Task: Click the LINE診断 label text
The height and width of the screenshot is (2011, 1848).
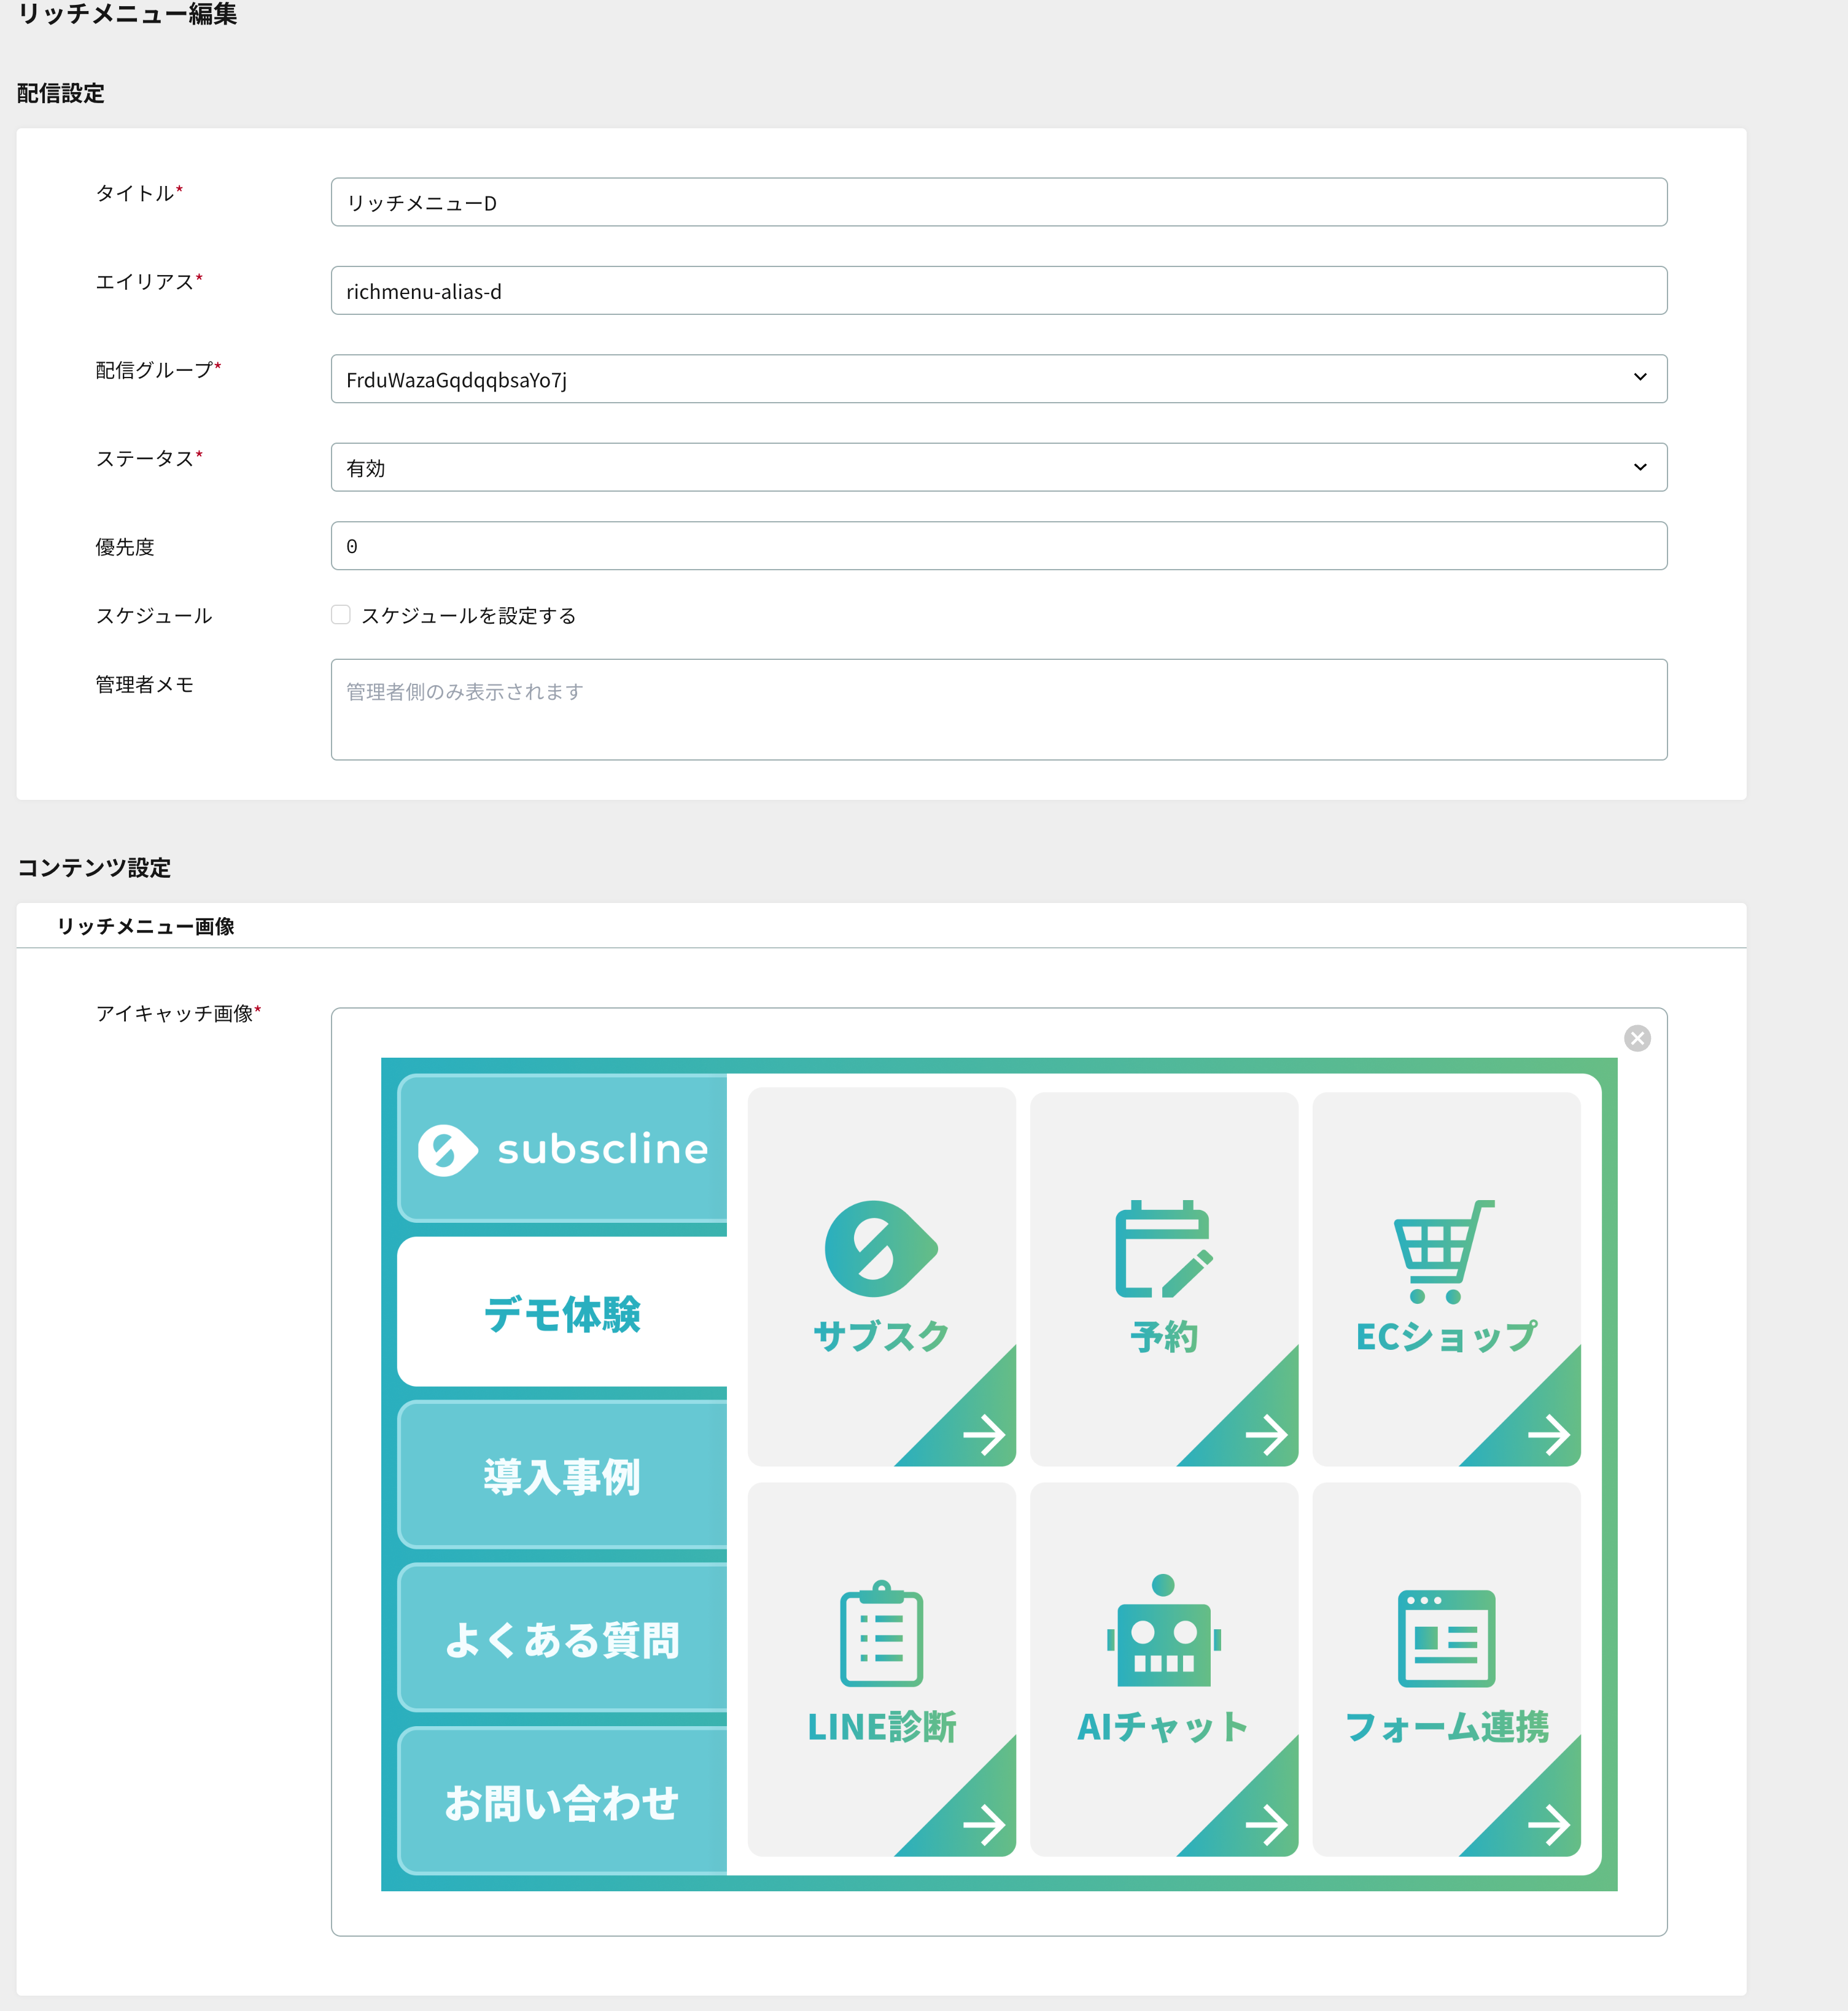Action: 882,1726
